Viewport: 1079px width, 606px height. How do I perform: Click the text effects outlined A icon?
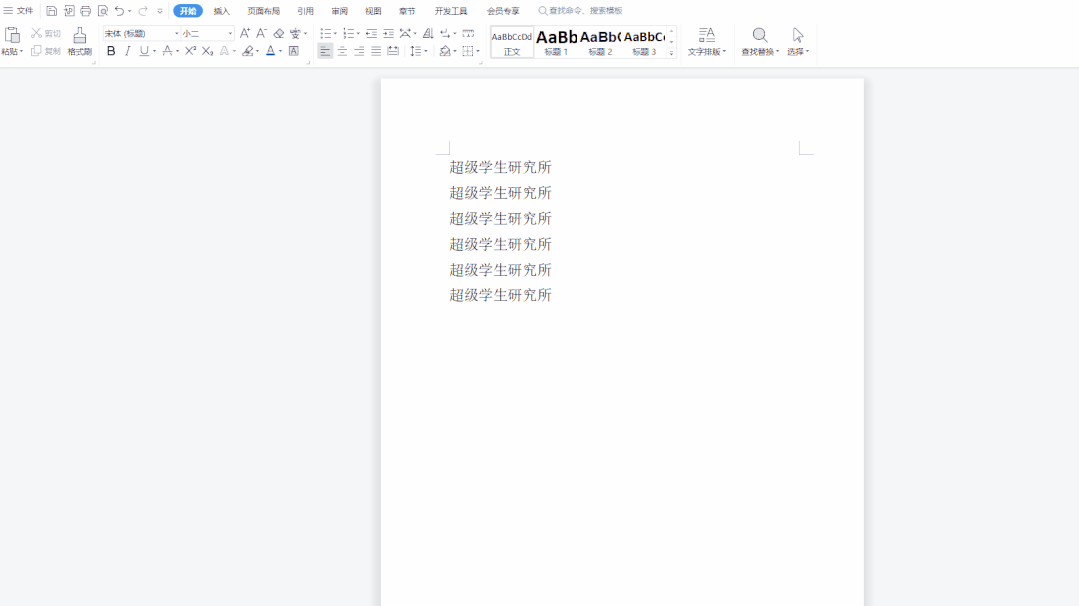[224, 51]
